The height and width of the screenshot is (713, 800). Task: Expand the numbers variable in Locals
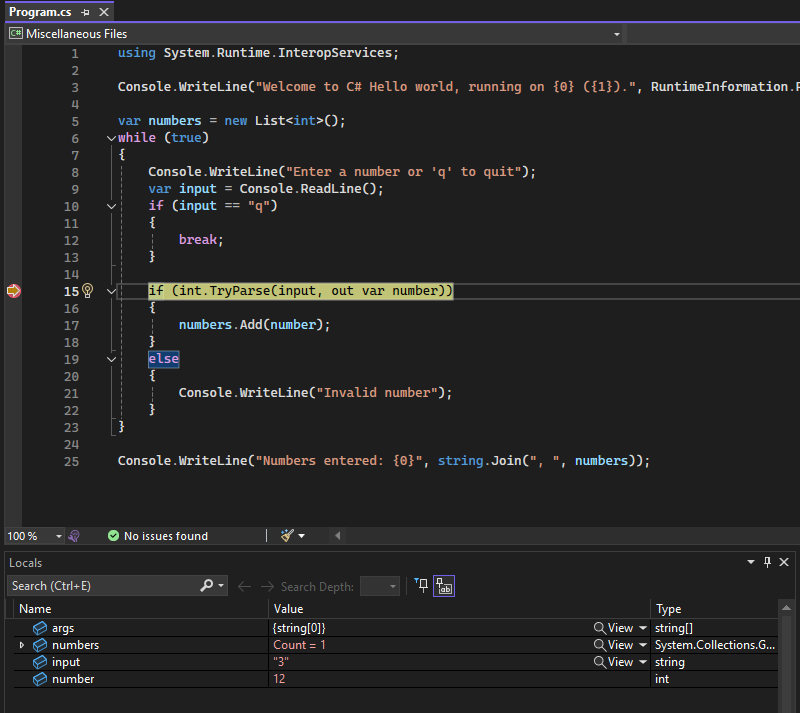[20, 645]
